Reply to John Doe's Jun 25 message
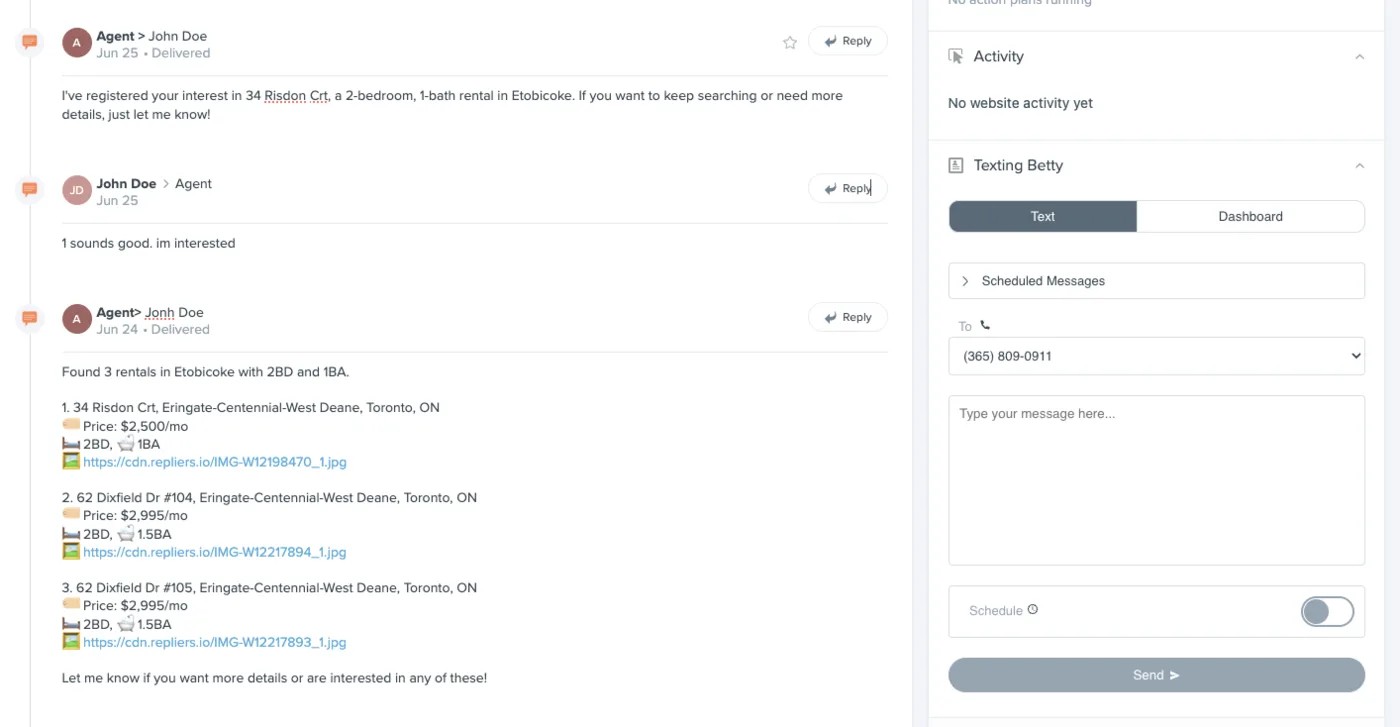The width and height of the screenshot is (1400, 727). click(847, 188)
